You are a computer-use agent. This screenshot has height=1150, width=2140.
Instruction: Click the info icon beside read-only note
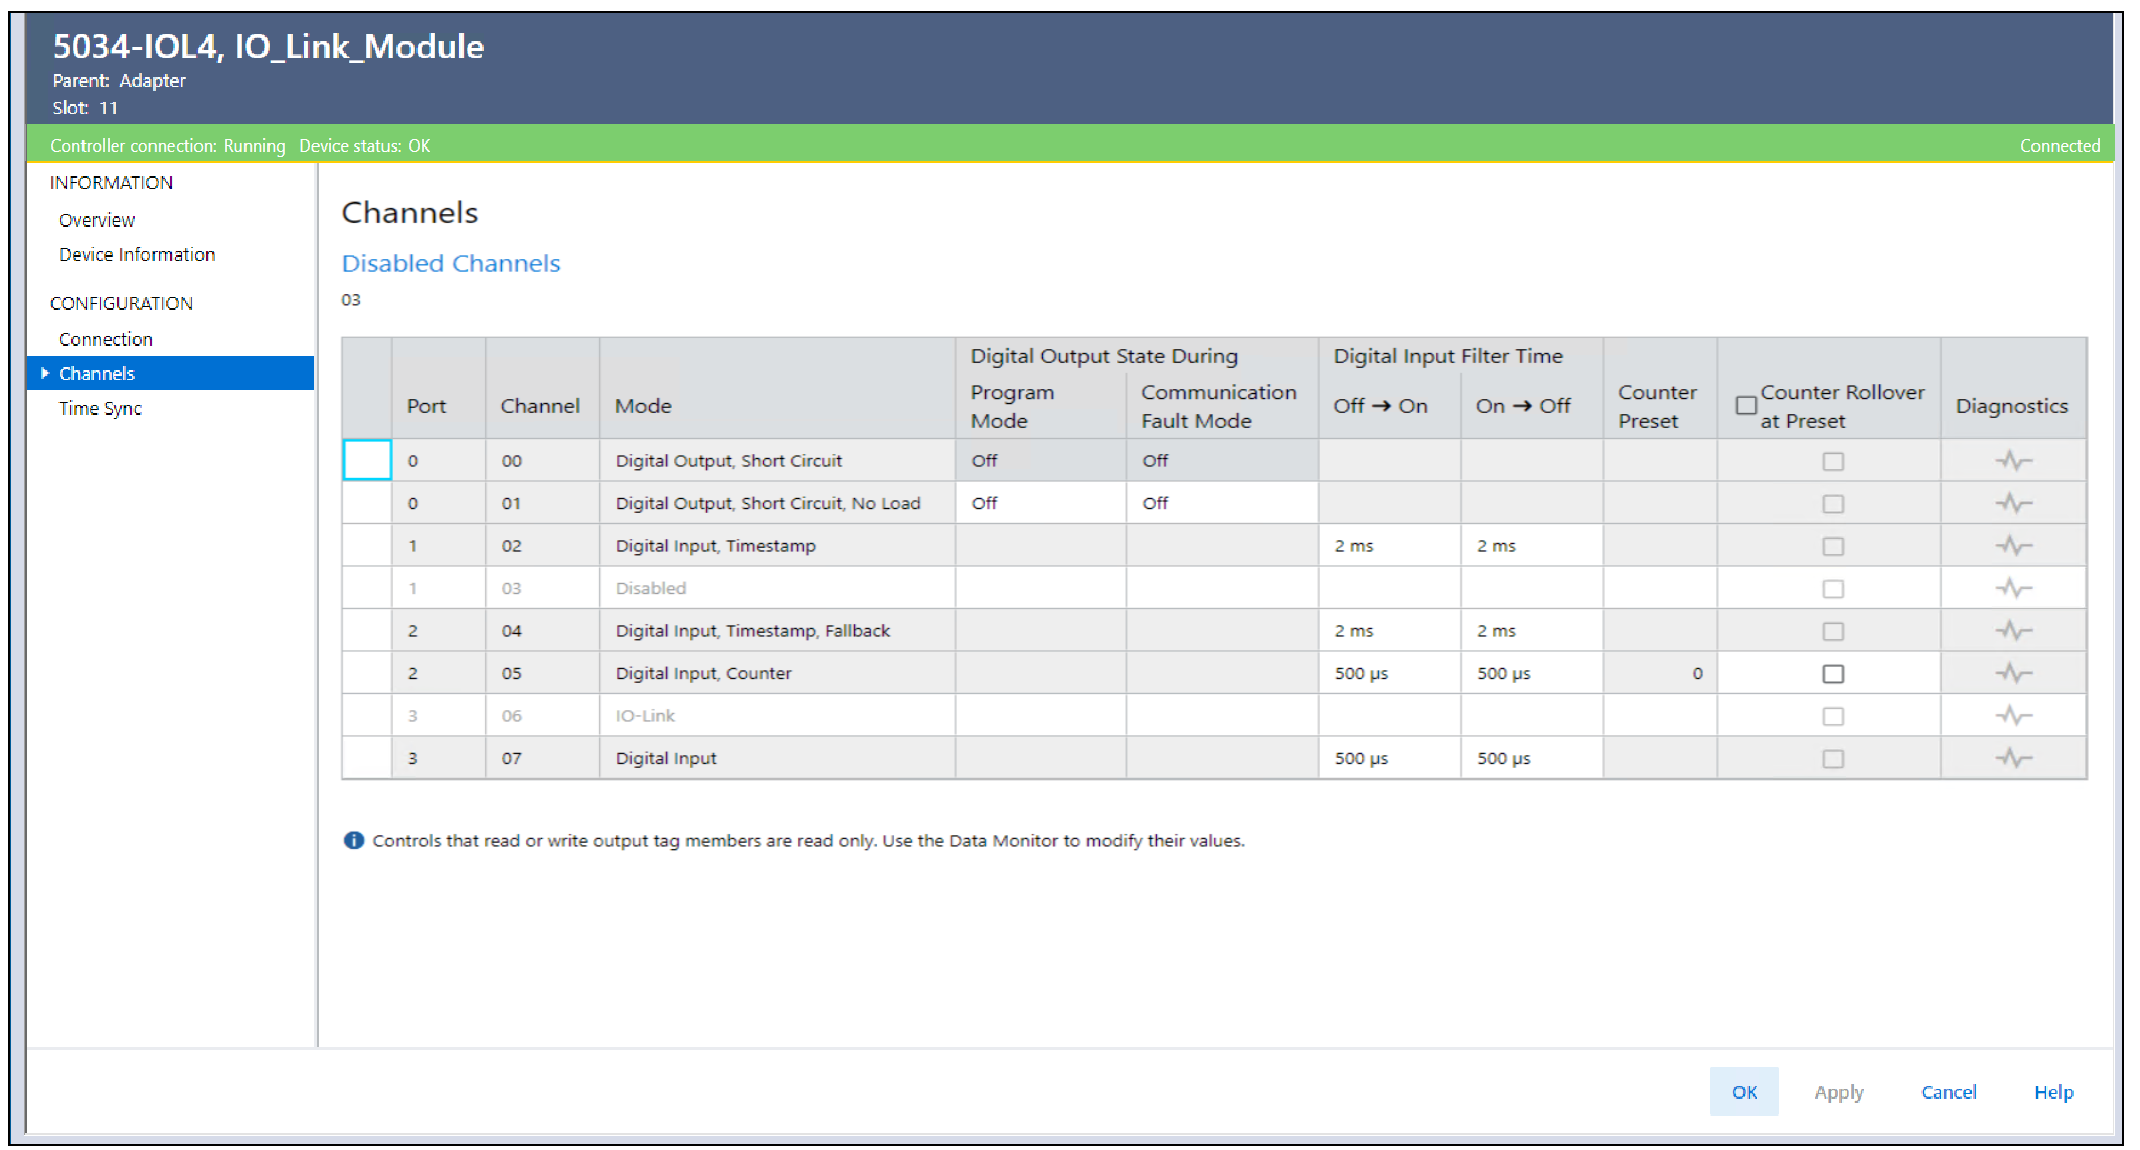pos(354,840)
